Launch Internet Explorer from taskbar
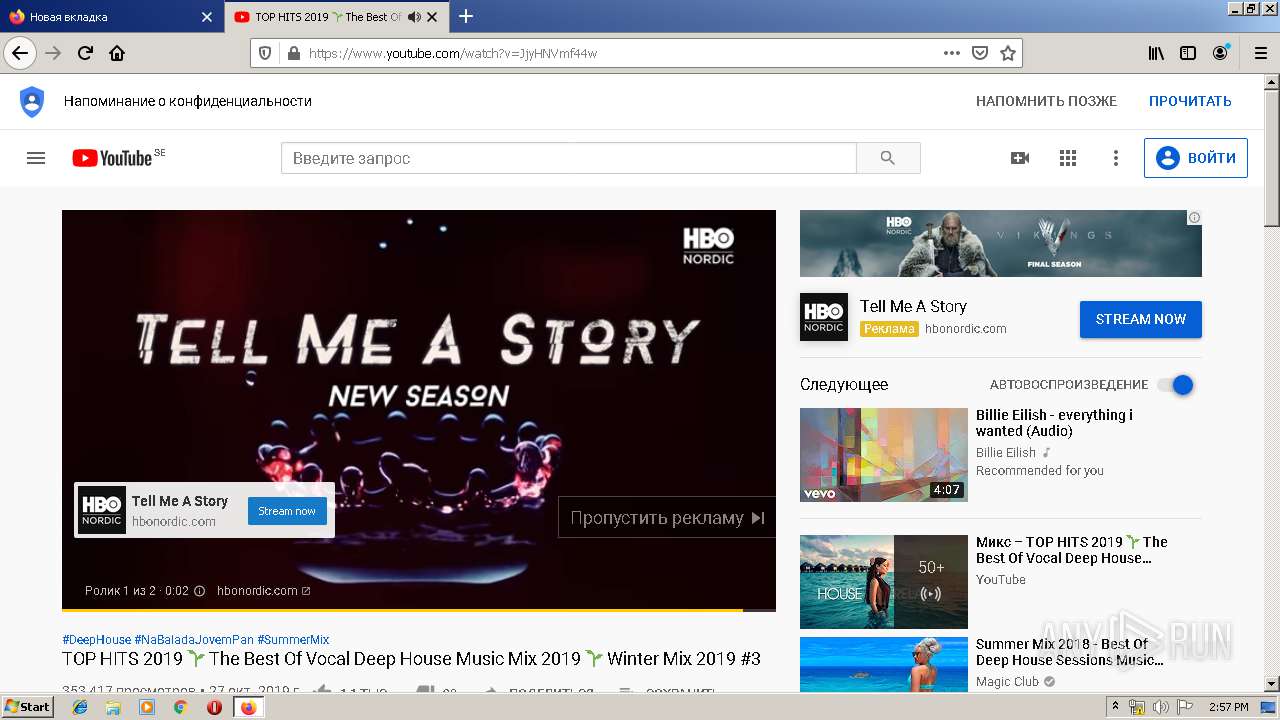The width and height of the screenshot is (1280, 720). click(x=81, y=707)
